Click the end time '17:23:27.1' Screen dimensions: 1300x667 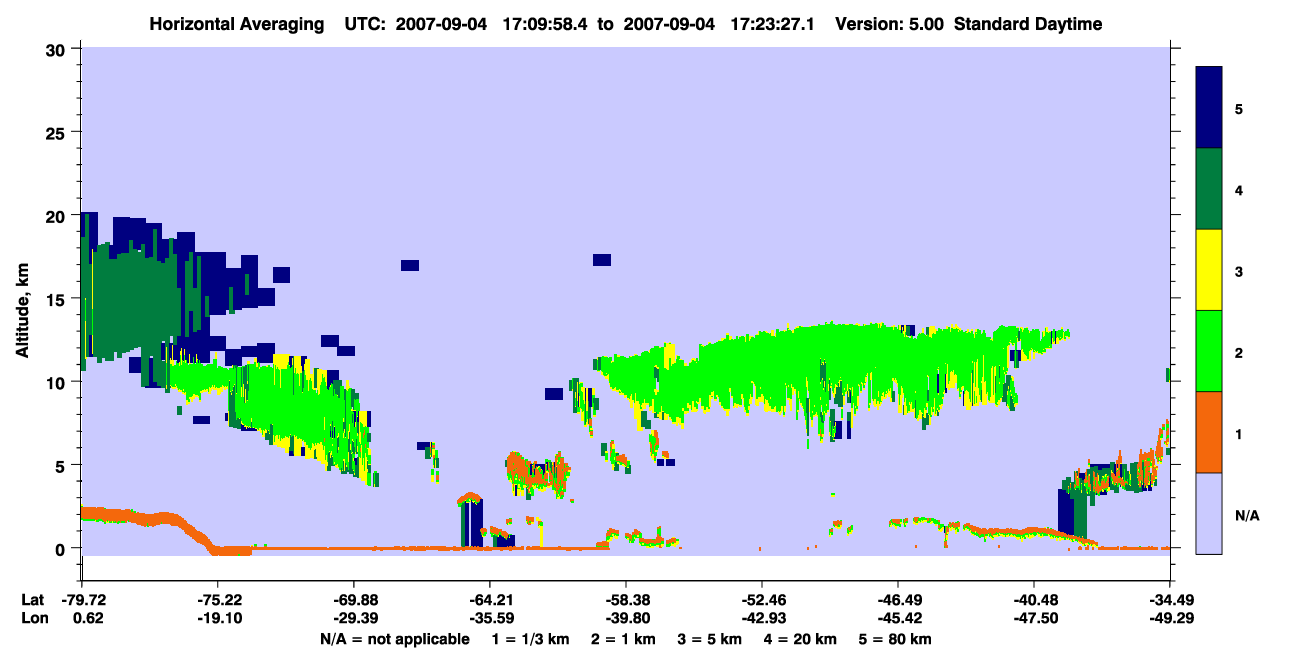(x=774, y=24)
